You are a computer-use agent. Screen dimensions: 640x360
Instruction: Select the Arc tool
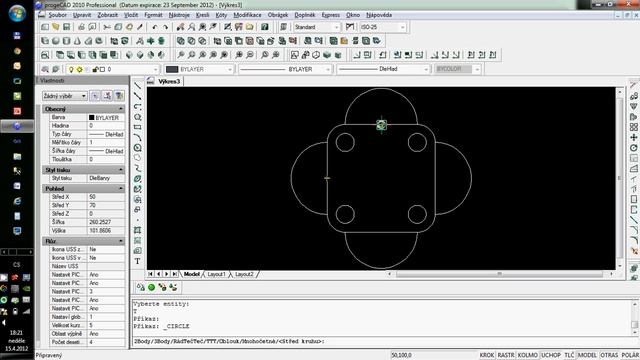(x=138, y=137)
